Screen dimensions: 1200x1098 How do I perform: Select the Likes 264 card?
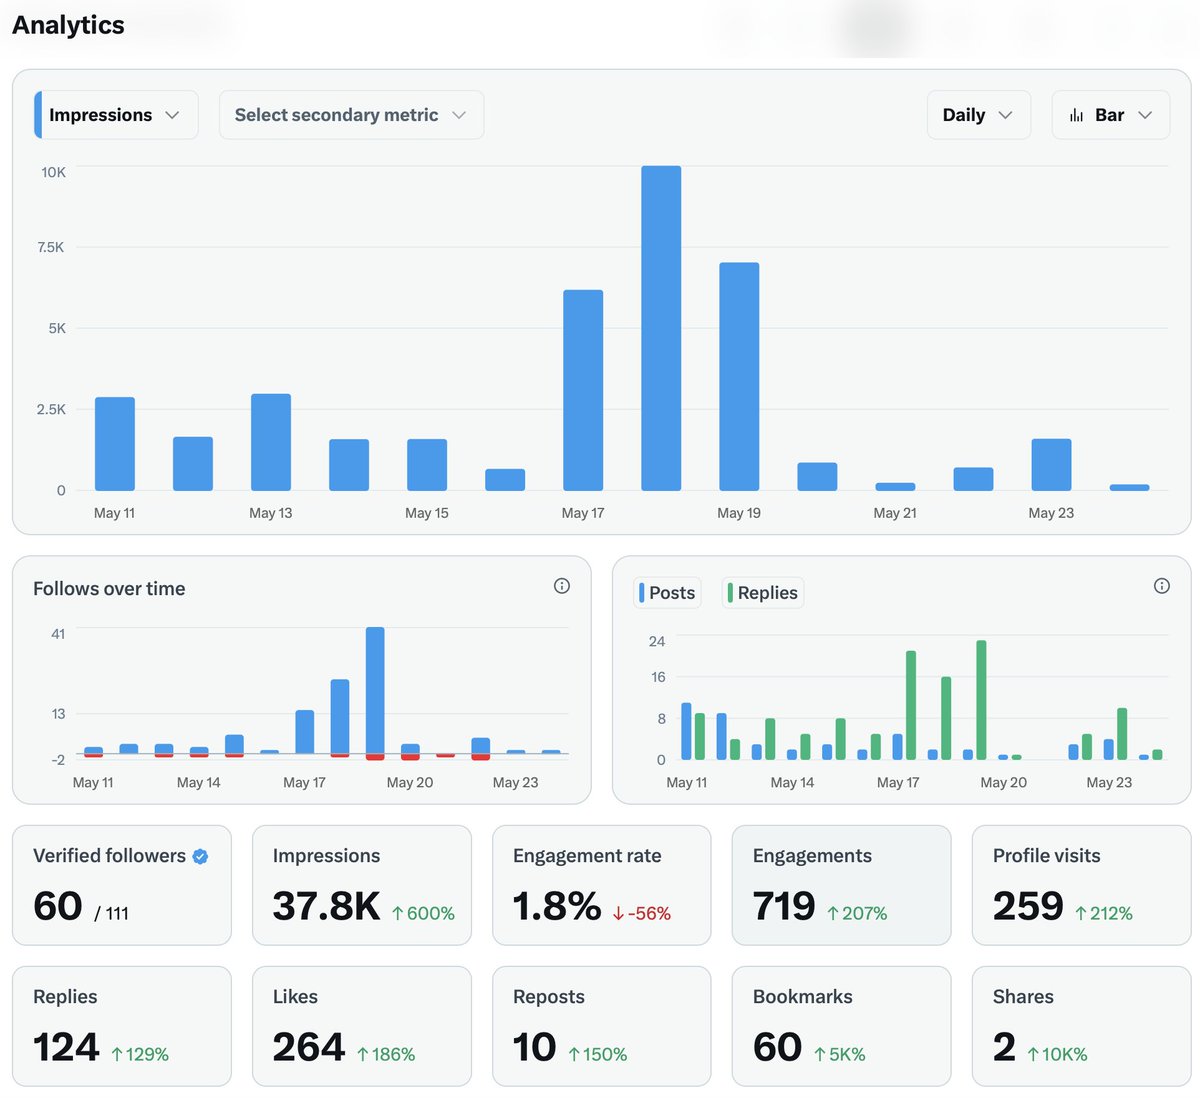(x=362, y=1026)
